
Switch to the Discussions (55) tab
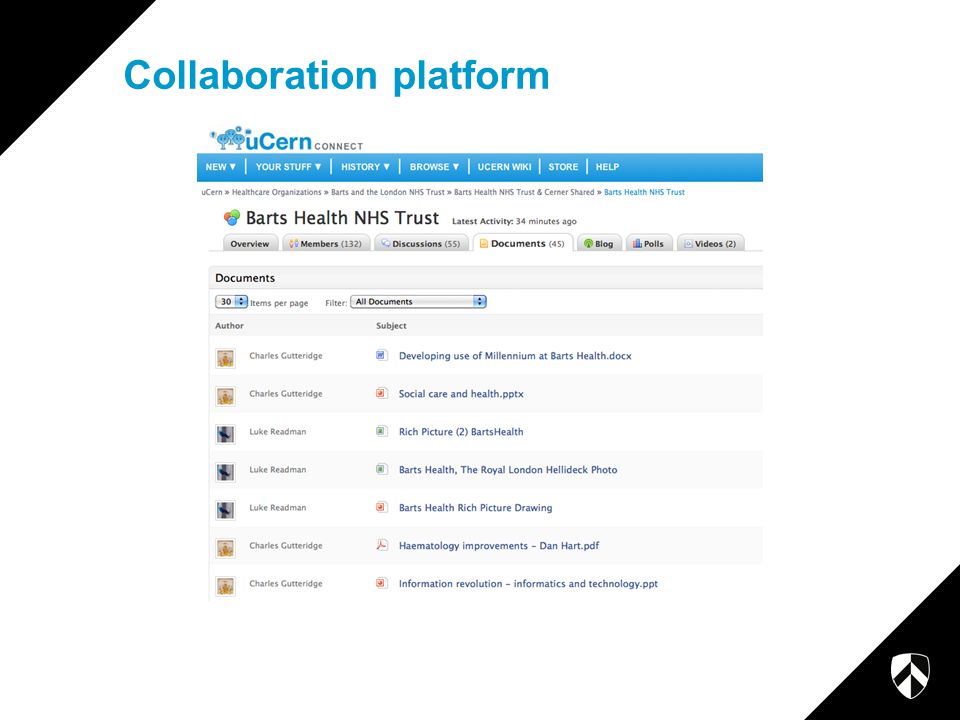point(421,243)
